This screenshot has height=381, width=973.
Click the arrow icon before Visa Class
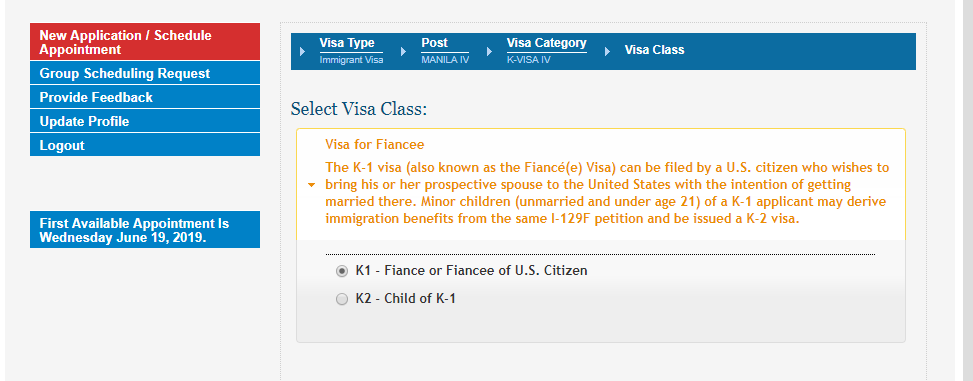(x=607, y=52)
